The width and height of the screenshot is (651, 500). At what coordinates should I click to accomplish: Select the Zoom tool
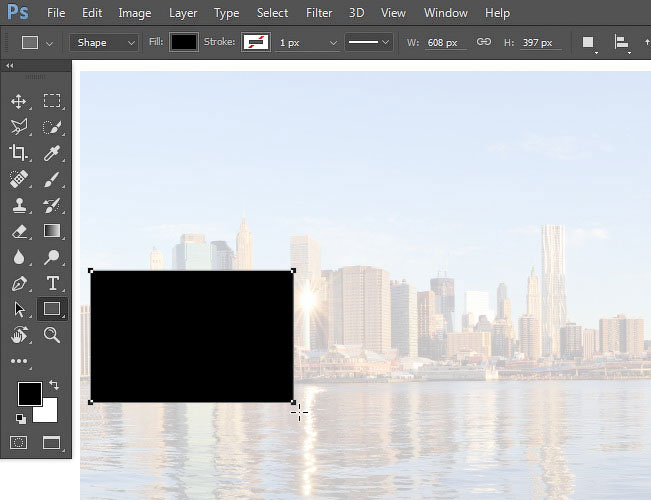click(52, 335)
